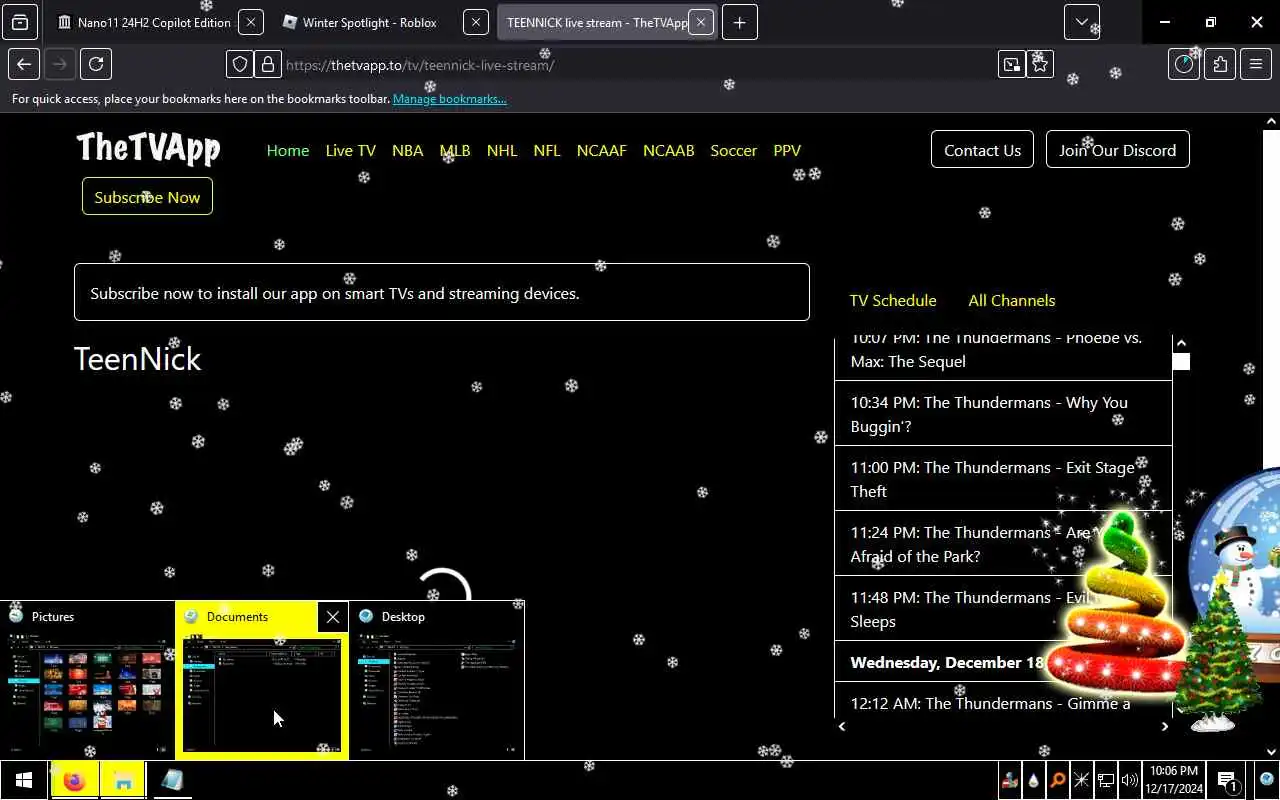
Task: Click the schedule horizontal scroll left arrow
Action: (842, 727)
